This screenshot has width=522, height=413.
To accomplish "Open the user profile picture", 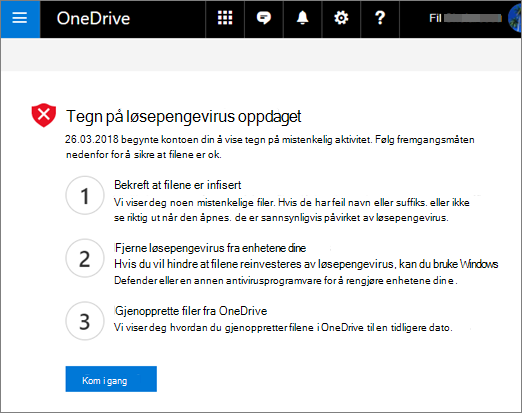I will 515,18.
